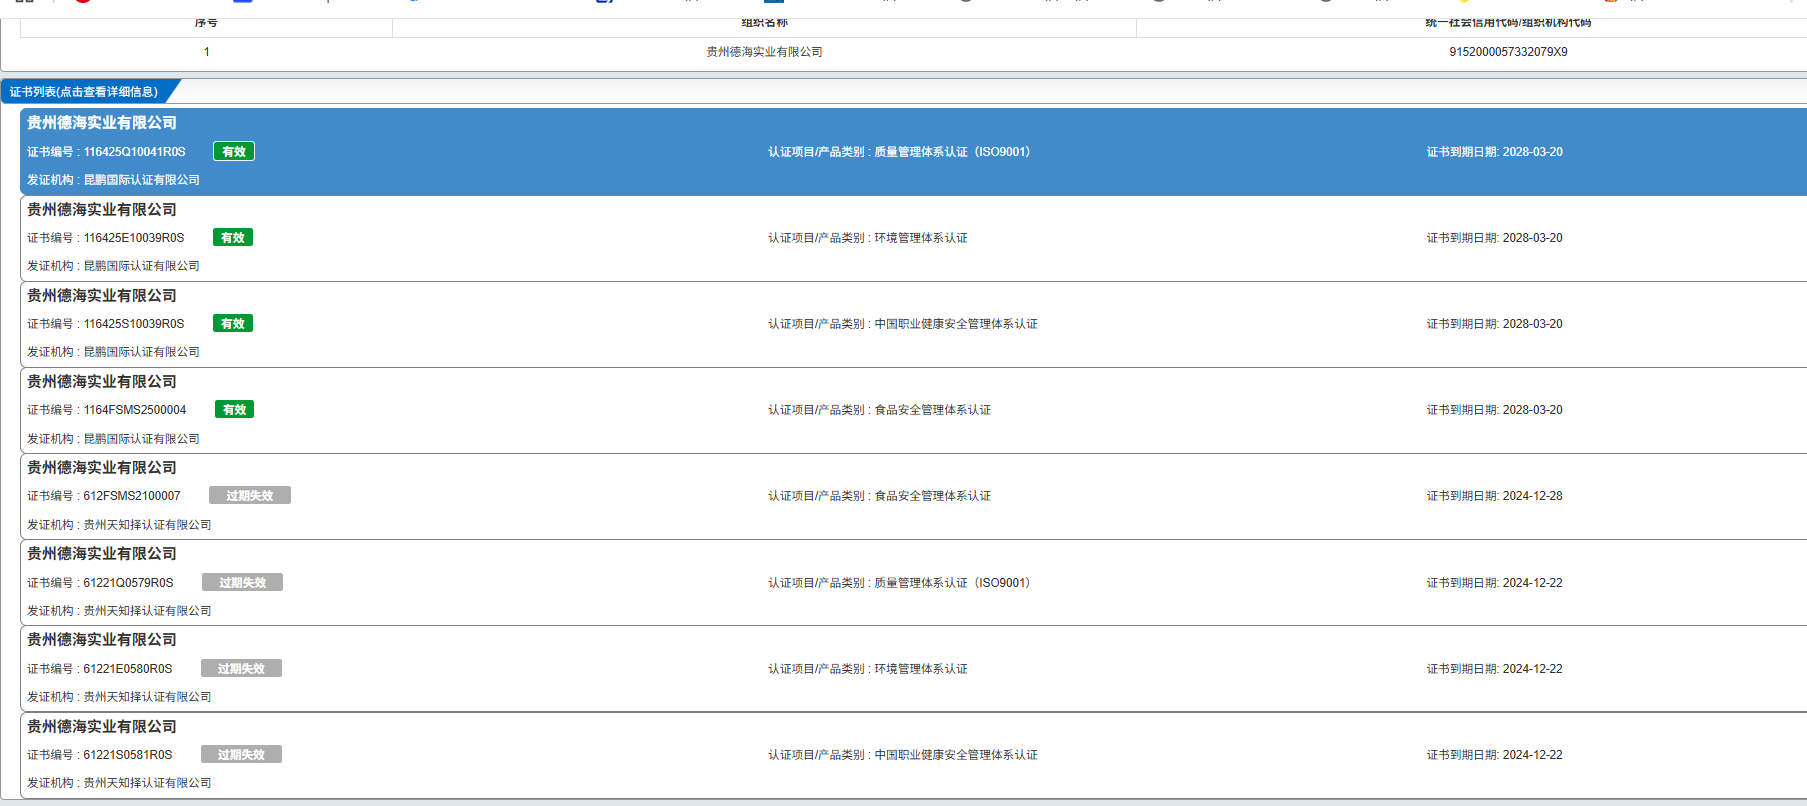The image size is (1807, 806).
Task: Click the company title above certificate 116425E10039R0S
Action: [x=102, y=210]
